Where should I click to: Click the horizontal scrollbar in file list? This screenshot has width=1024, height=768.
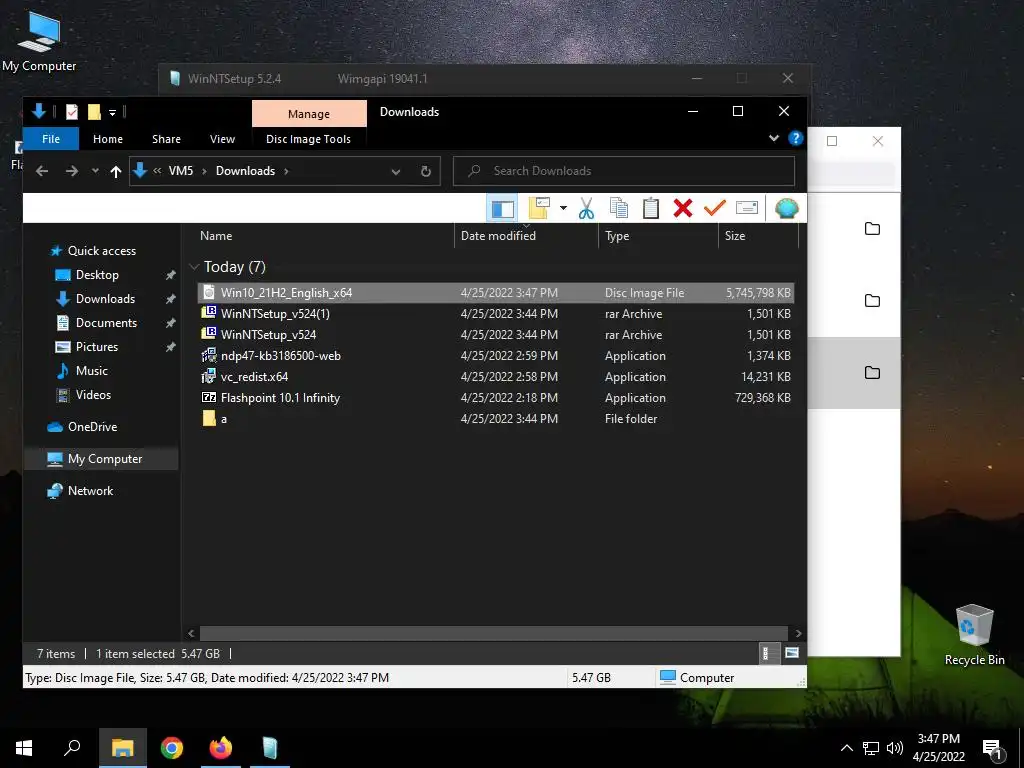[x=494, y=633]
